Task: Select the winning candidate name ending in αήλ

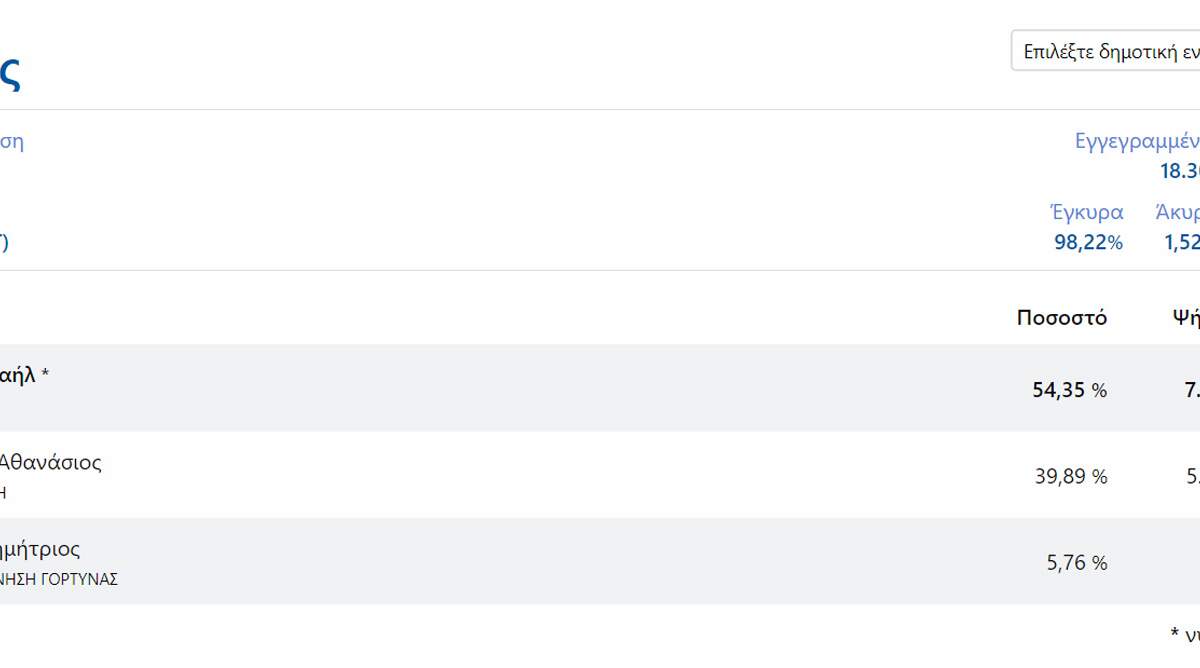Action: (18, 375)
